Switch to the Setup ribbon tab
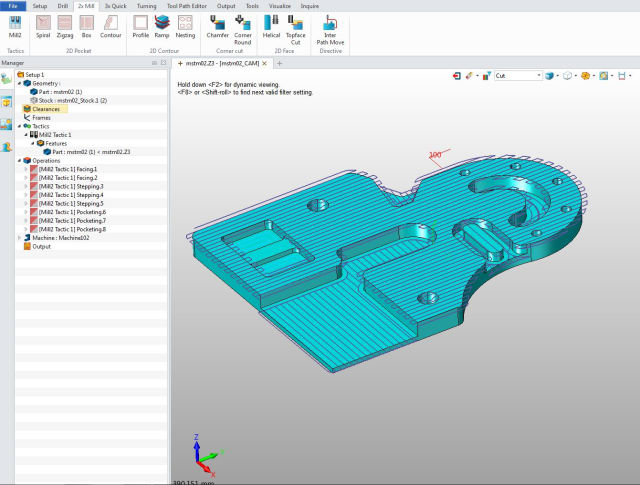The image size is (640, 485). pyautogui.click(x=40, y=6)
